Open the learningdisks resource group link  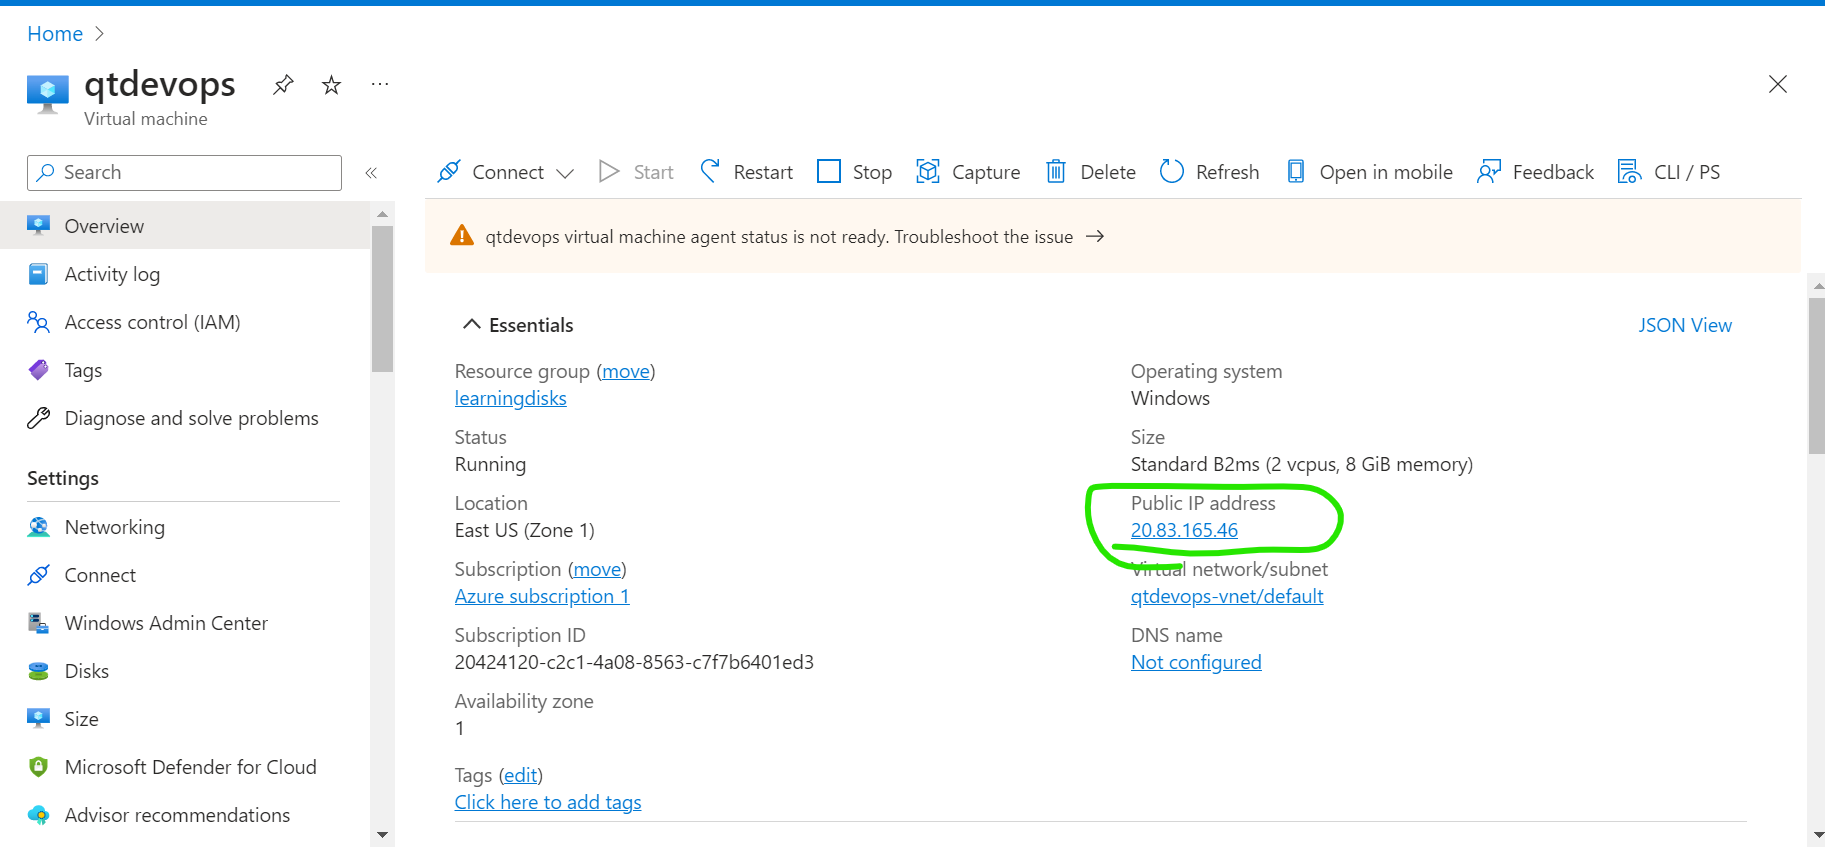(510, 398)
